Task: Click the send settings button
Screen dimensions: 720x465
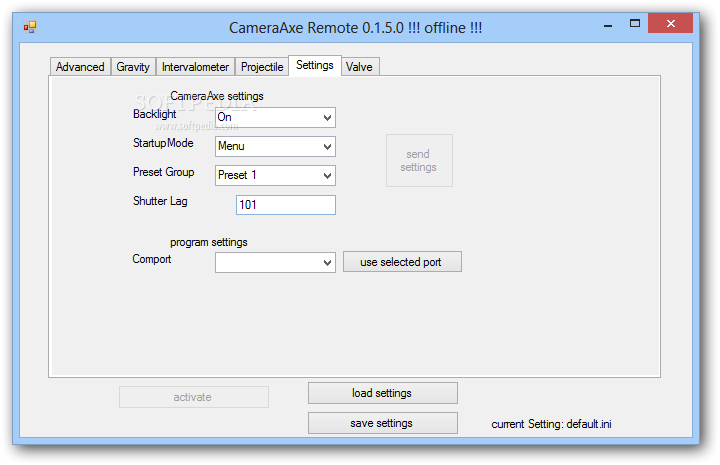Action: (x=419, y=161)
